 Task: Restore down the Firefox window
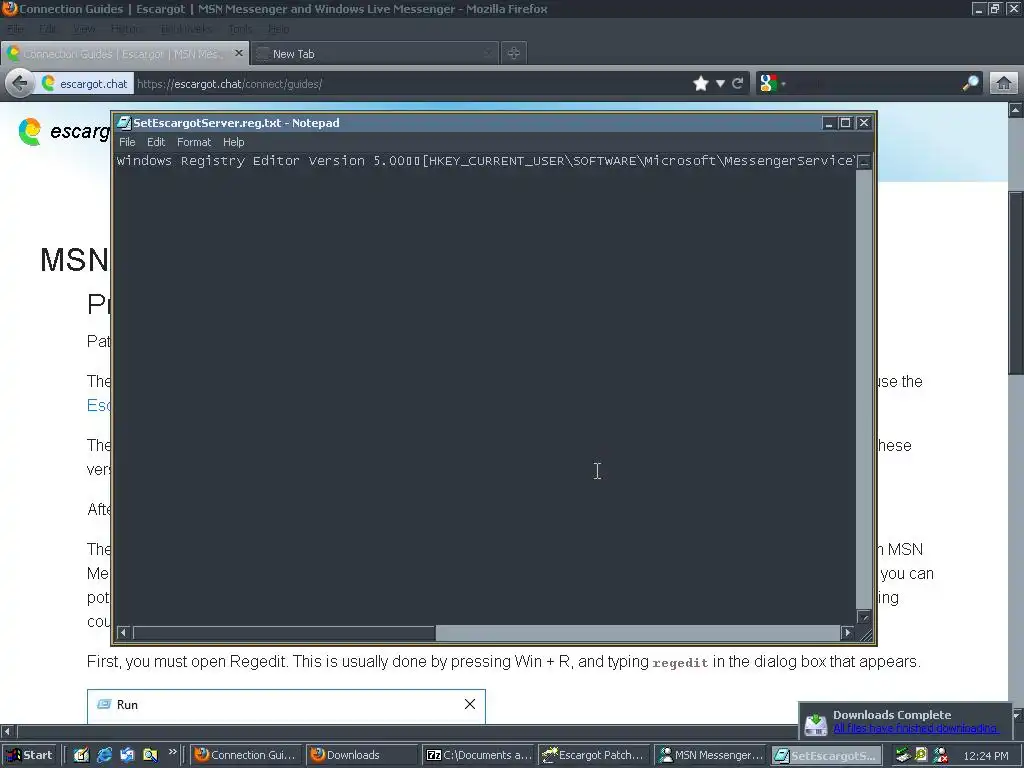995,9
